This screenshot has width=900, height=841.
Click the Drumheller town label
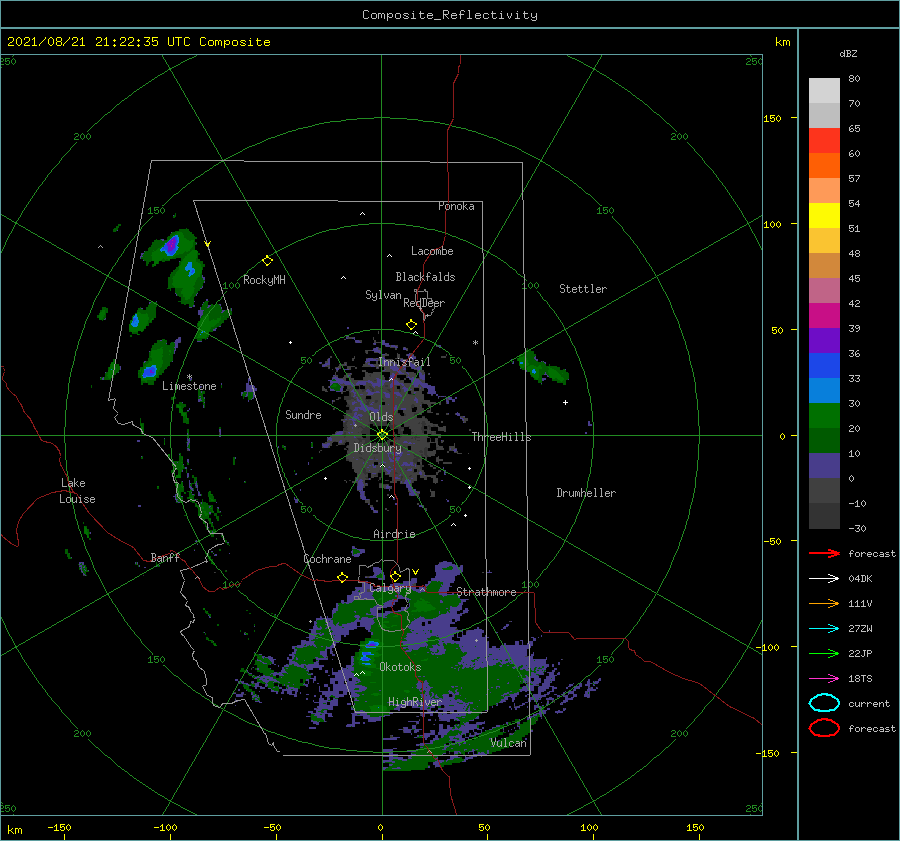[x=586, y=493]
